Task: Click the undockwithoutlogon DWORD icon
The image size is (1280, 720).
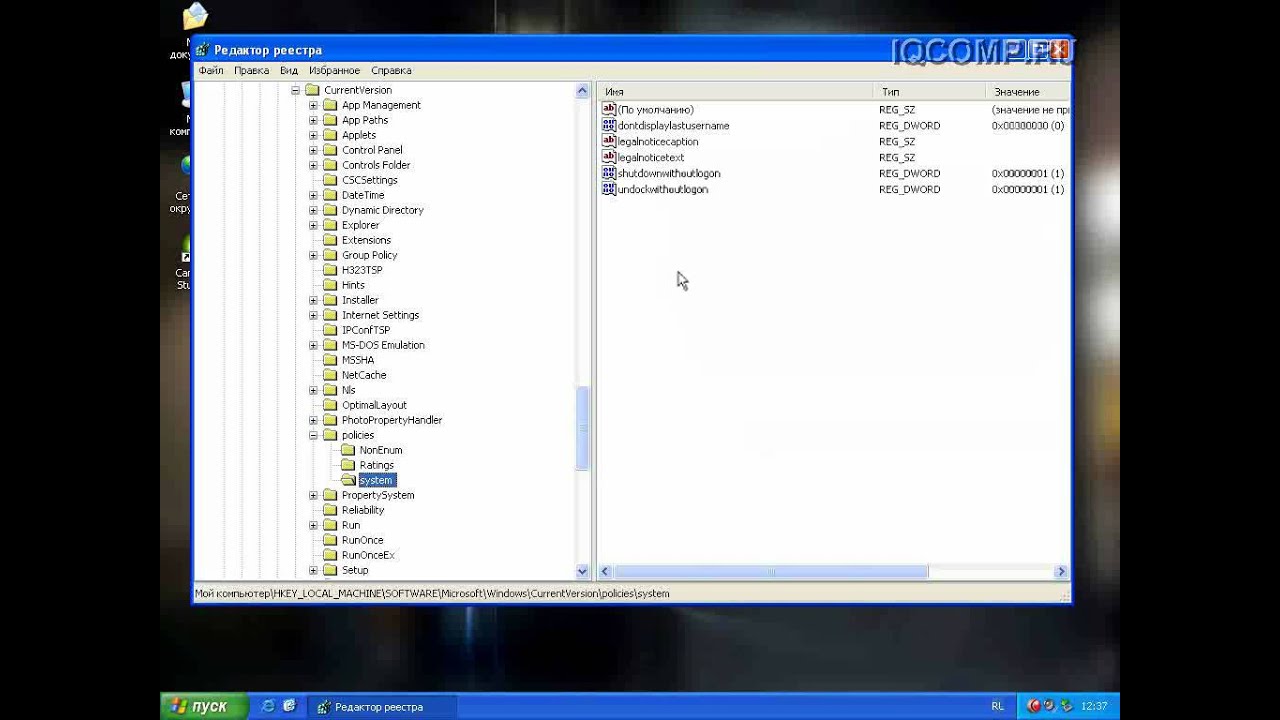Action: 609,189
